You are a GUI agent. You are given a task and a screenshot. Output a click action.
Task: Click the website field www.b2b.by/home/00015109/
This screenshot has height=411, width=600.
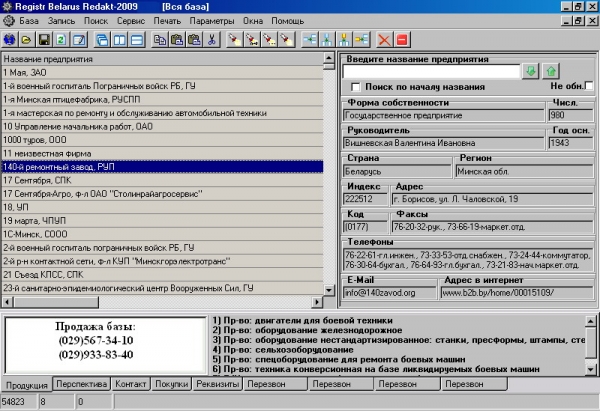pyautogui.click(x=517, y=293)
